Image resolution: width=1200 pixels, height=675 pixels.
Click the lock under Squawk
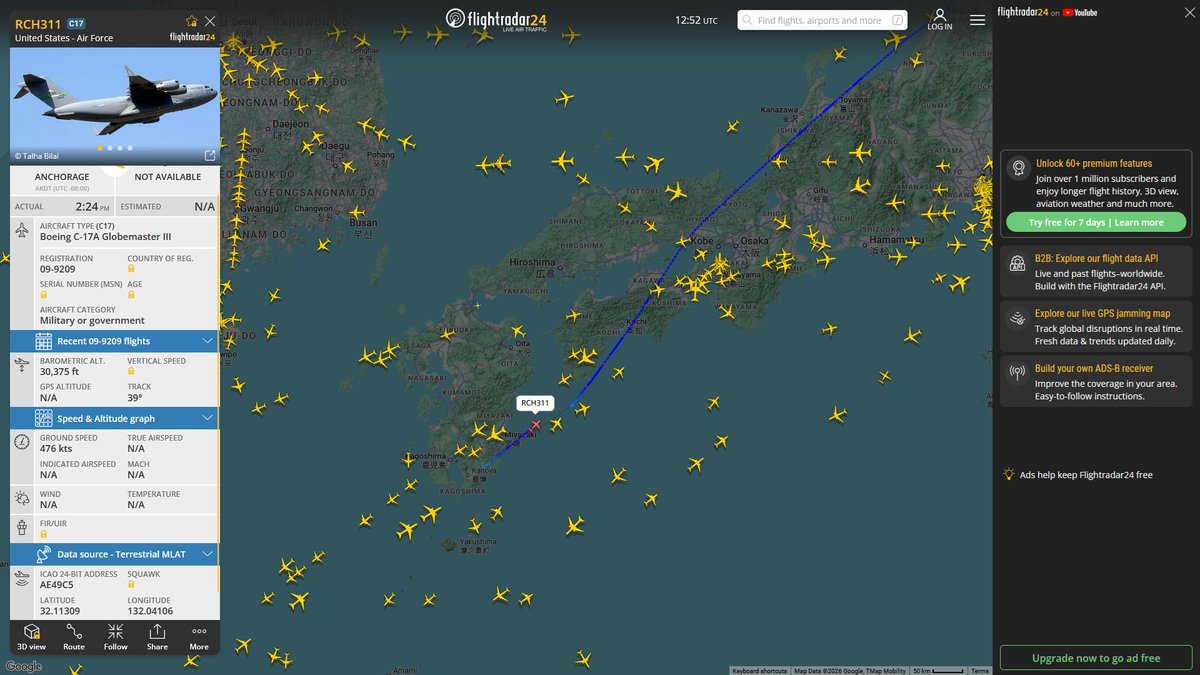[x=131, y=586]
